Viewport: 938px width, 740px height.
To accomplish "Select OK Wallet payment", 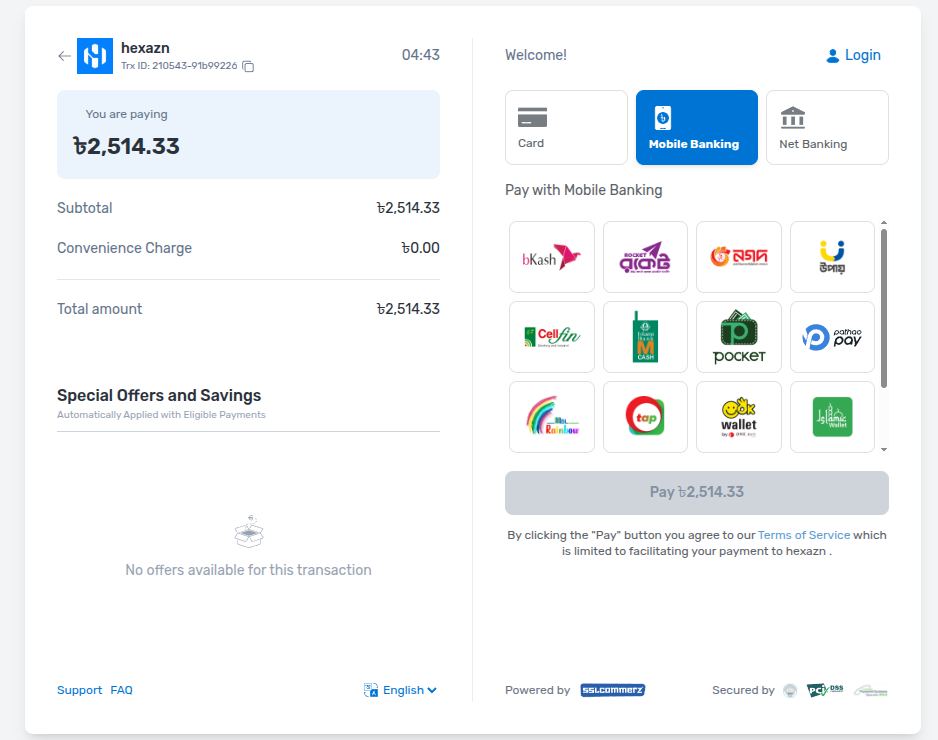I will click(739, 417).
